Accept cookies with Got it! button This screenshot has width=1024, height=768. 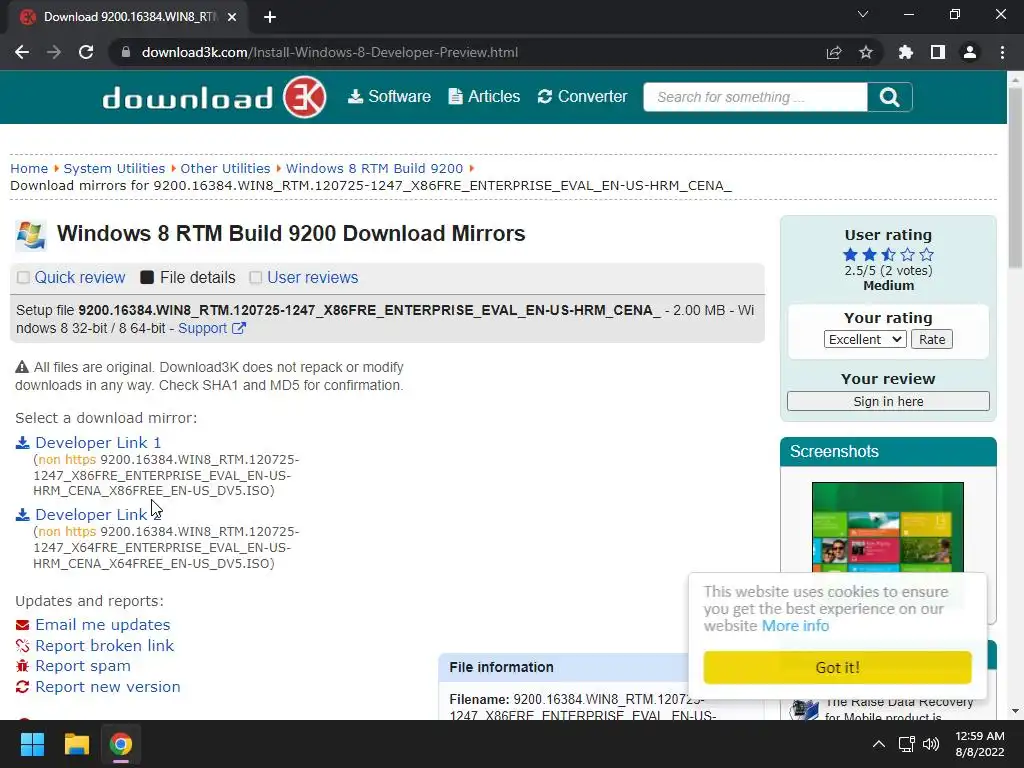[x=837, y=667]
